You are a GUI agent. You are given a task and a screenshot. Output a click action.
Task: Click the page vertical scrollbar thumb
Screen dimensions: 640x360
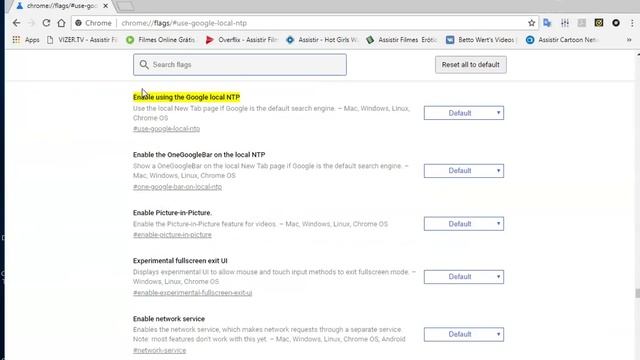(x=637, y=293)
